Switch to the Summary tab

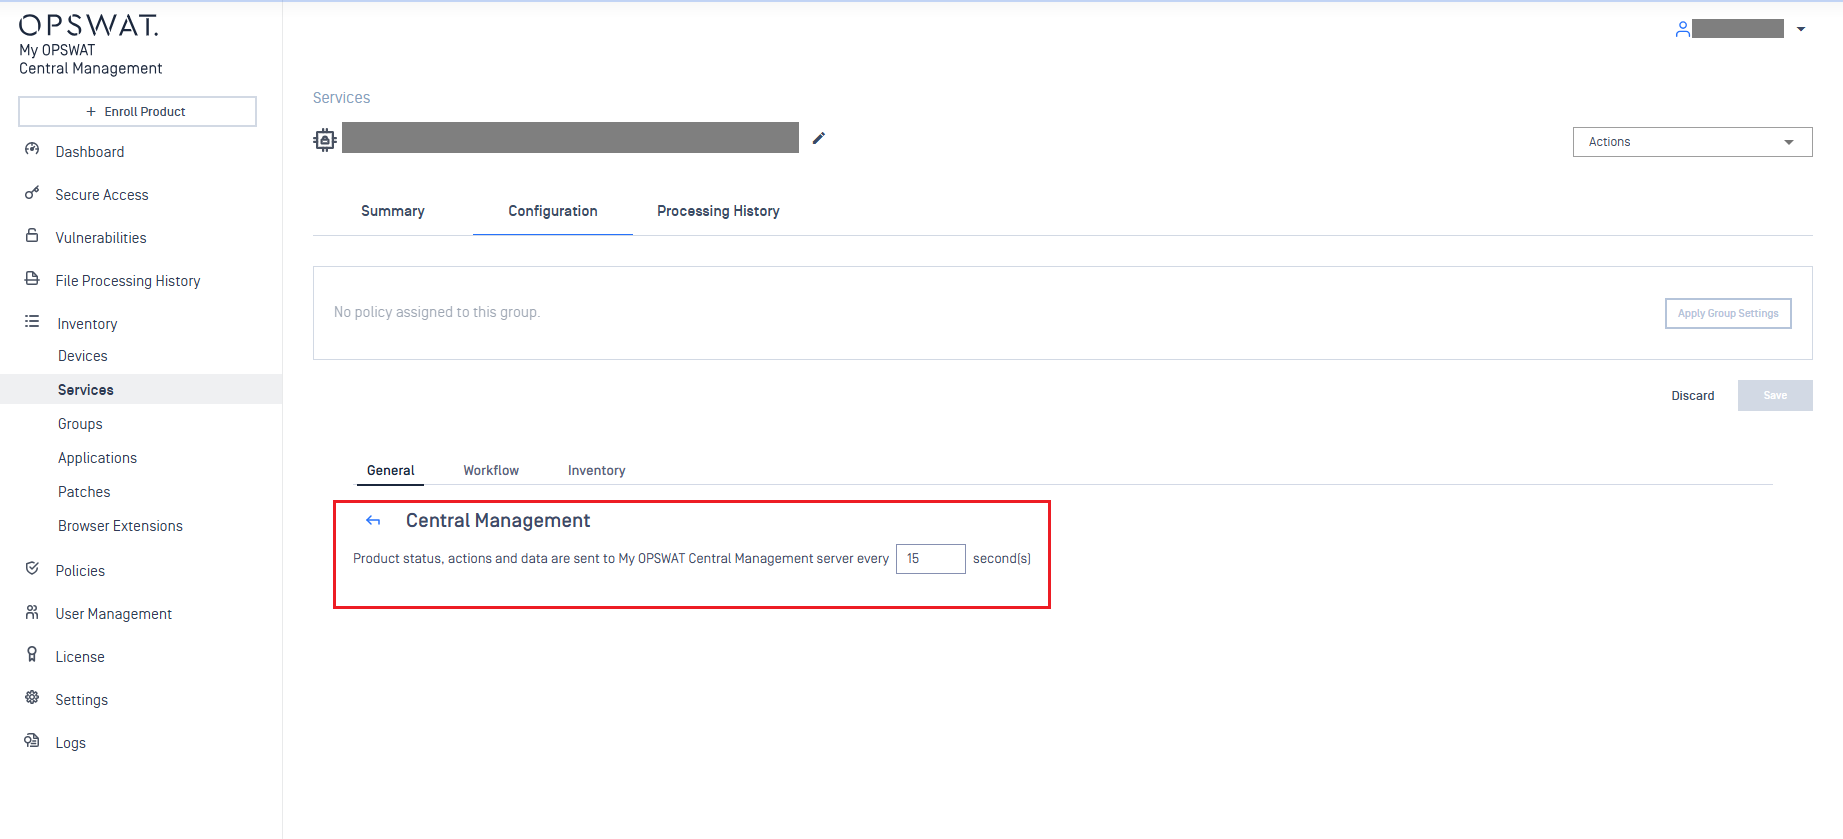393,211
